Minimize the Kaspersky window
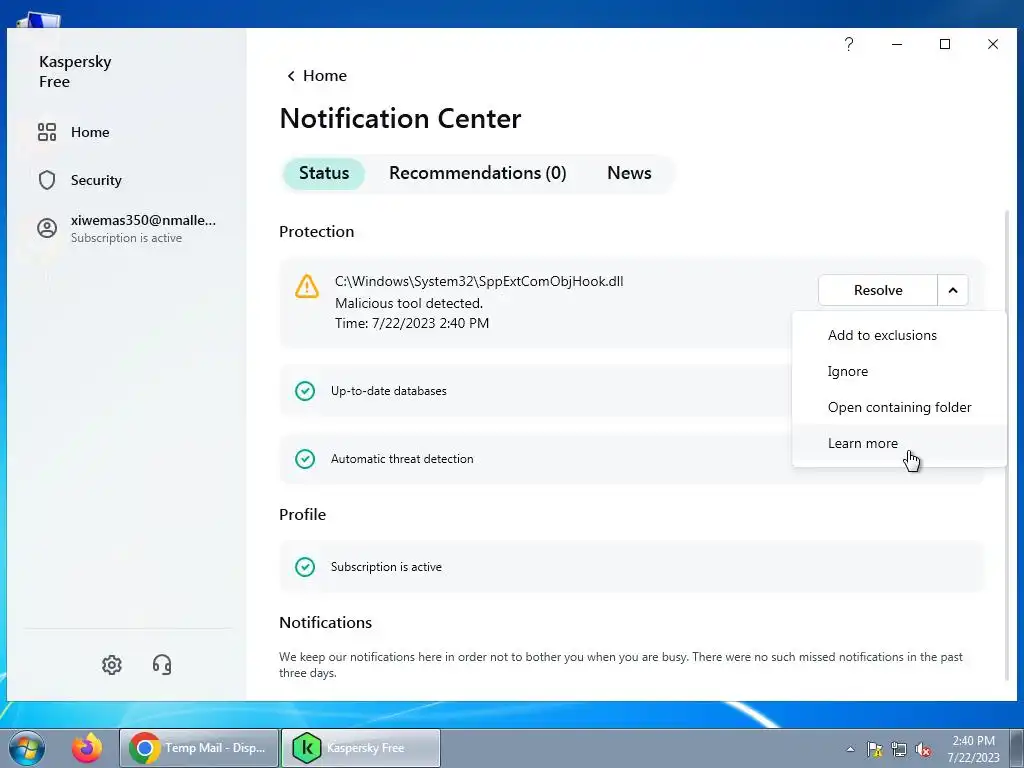 pyautogui.click(x=897, y=44)
